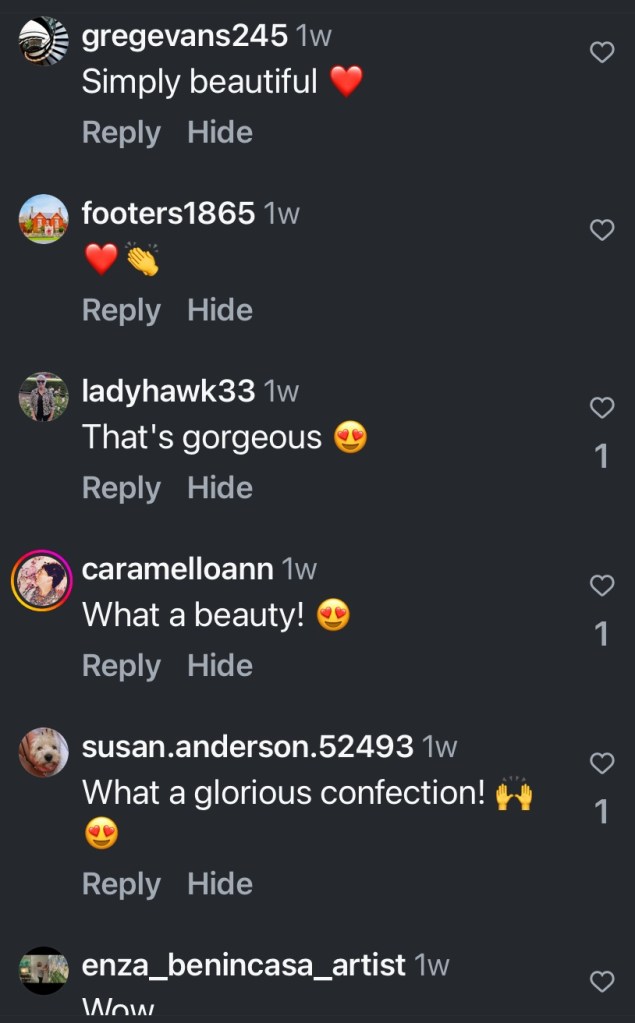Reply to gregevans245's comment
The image size is (635, 1023).
coord(121,133)
